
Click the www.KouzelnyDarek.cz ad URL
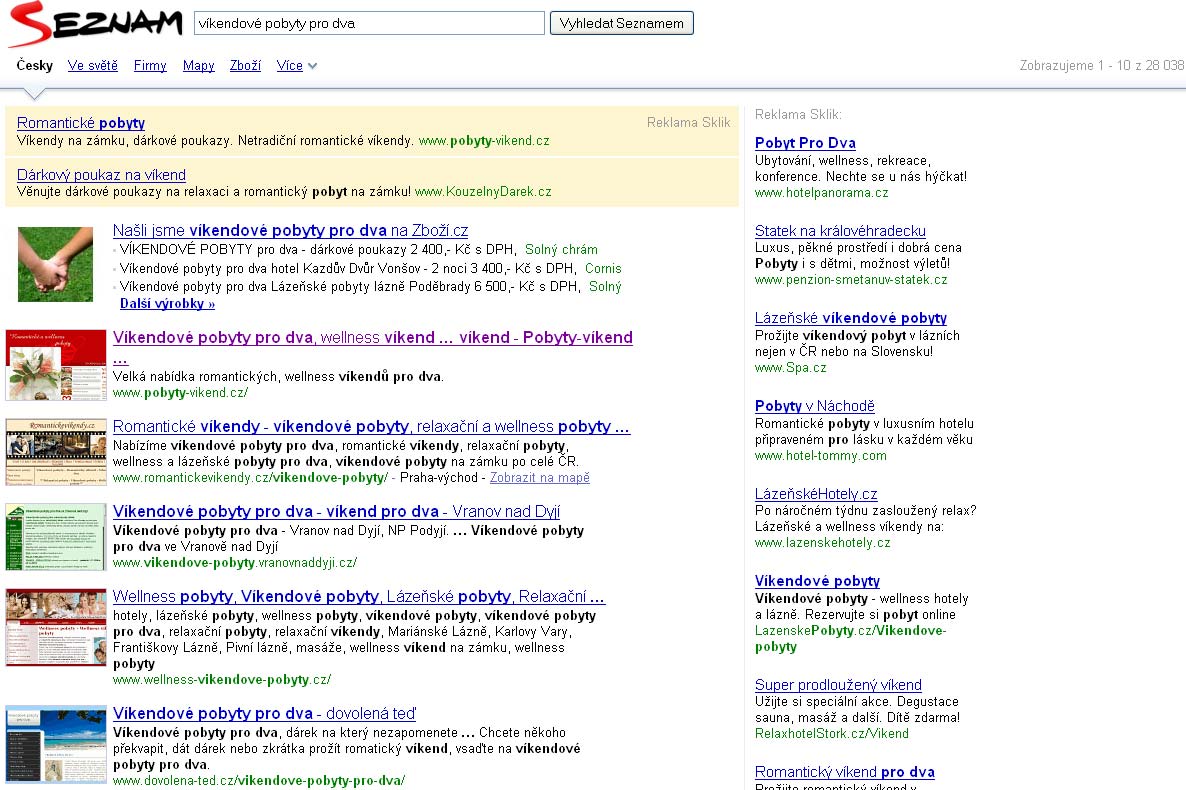point(483,191)
